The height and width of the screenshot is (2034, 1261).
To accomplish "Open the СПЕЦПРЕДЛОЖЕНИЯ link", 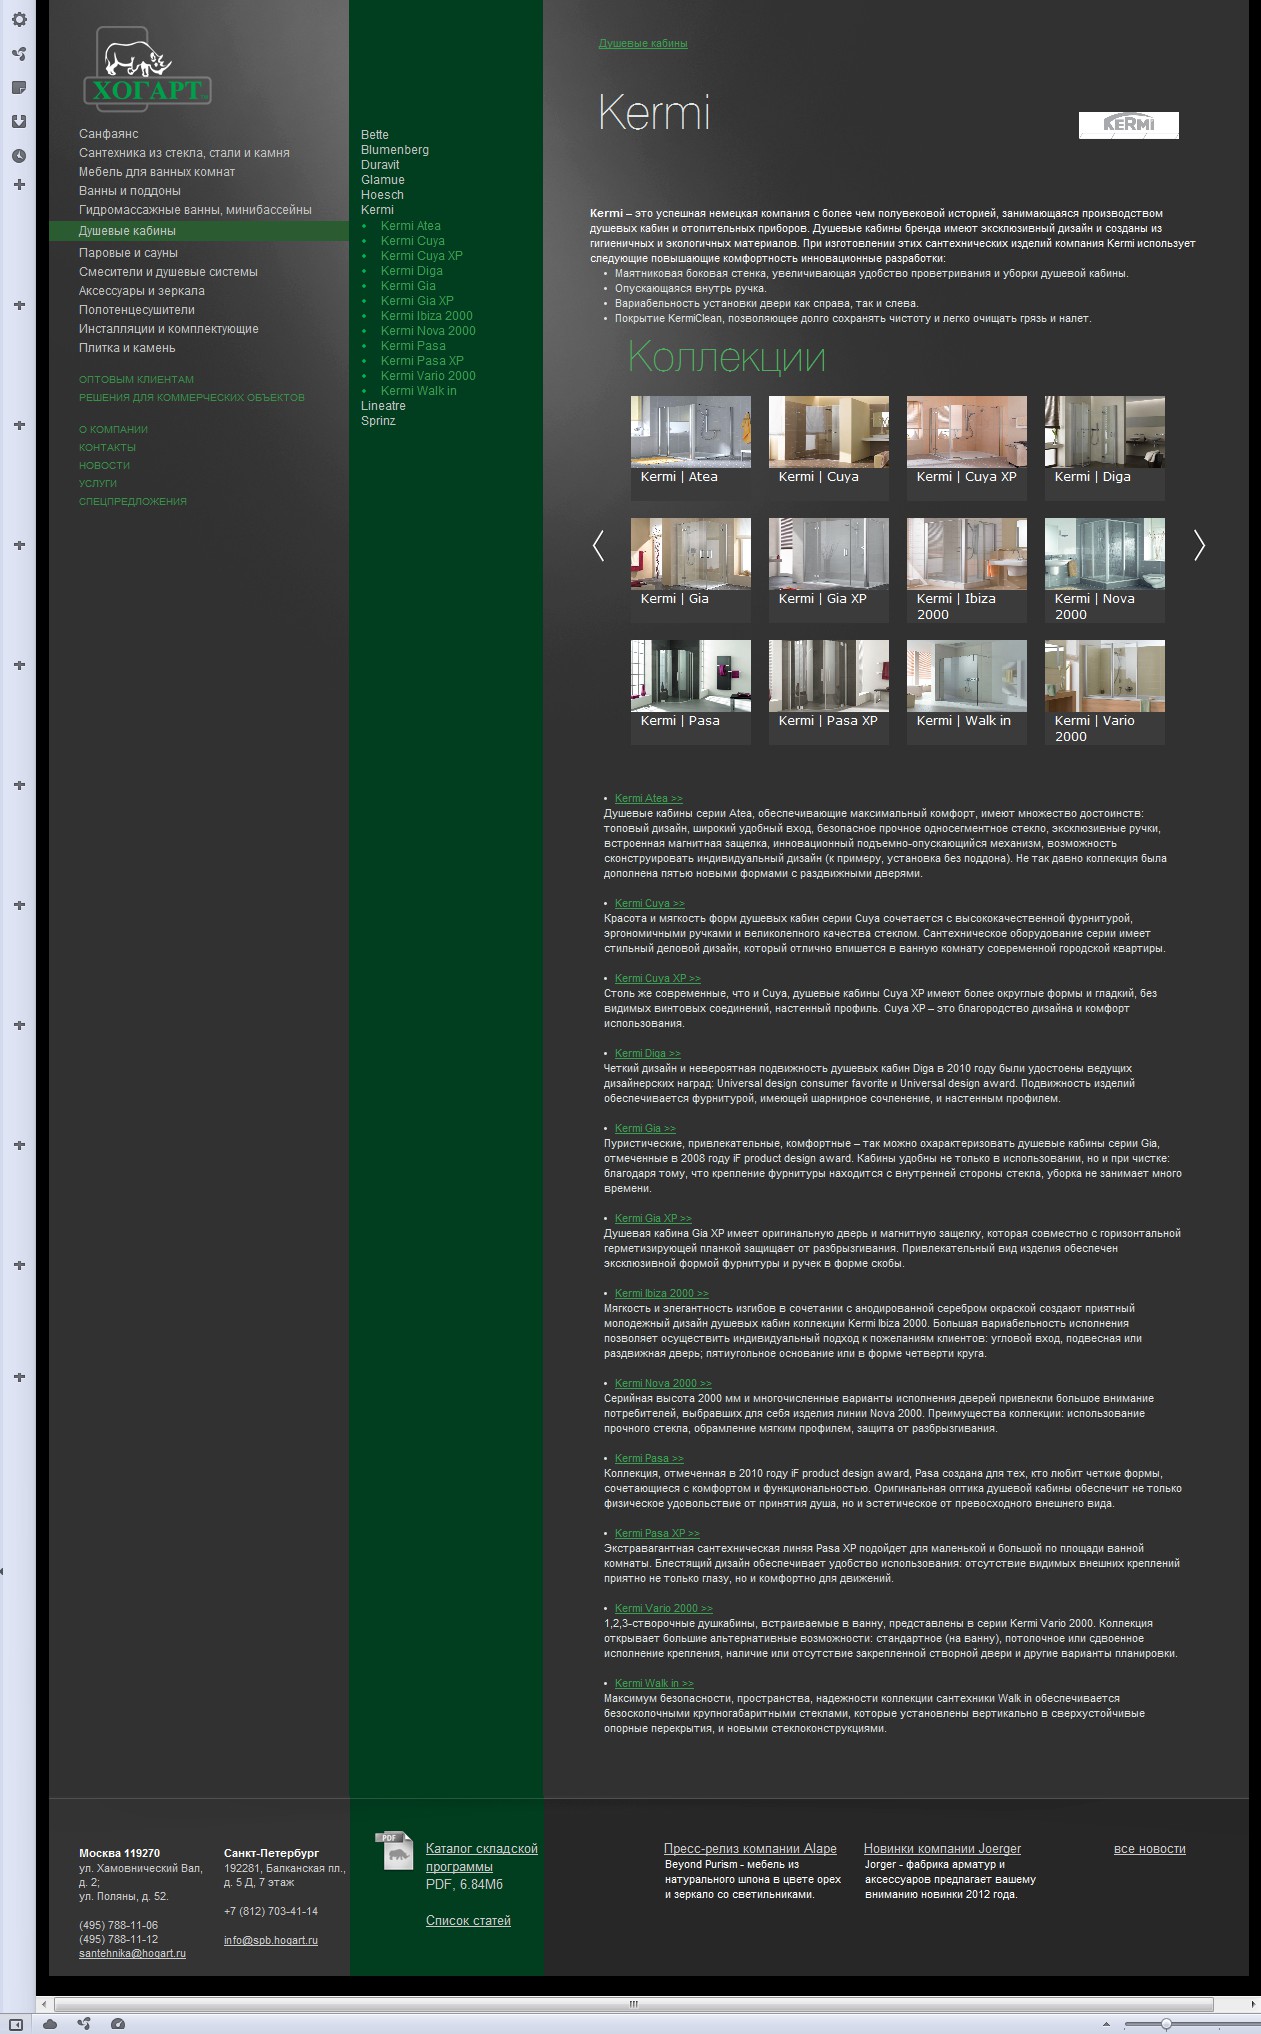I will [133, 502].
